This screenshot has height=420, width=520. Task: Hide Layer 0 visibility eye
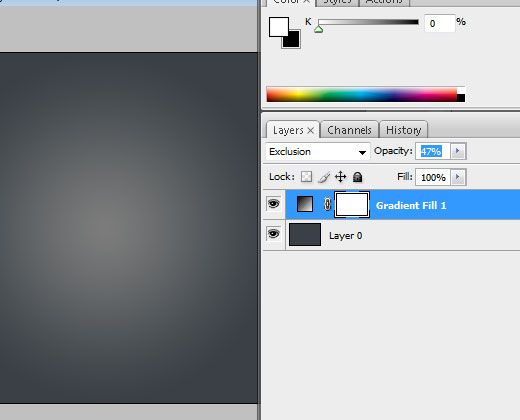point(274,234)
